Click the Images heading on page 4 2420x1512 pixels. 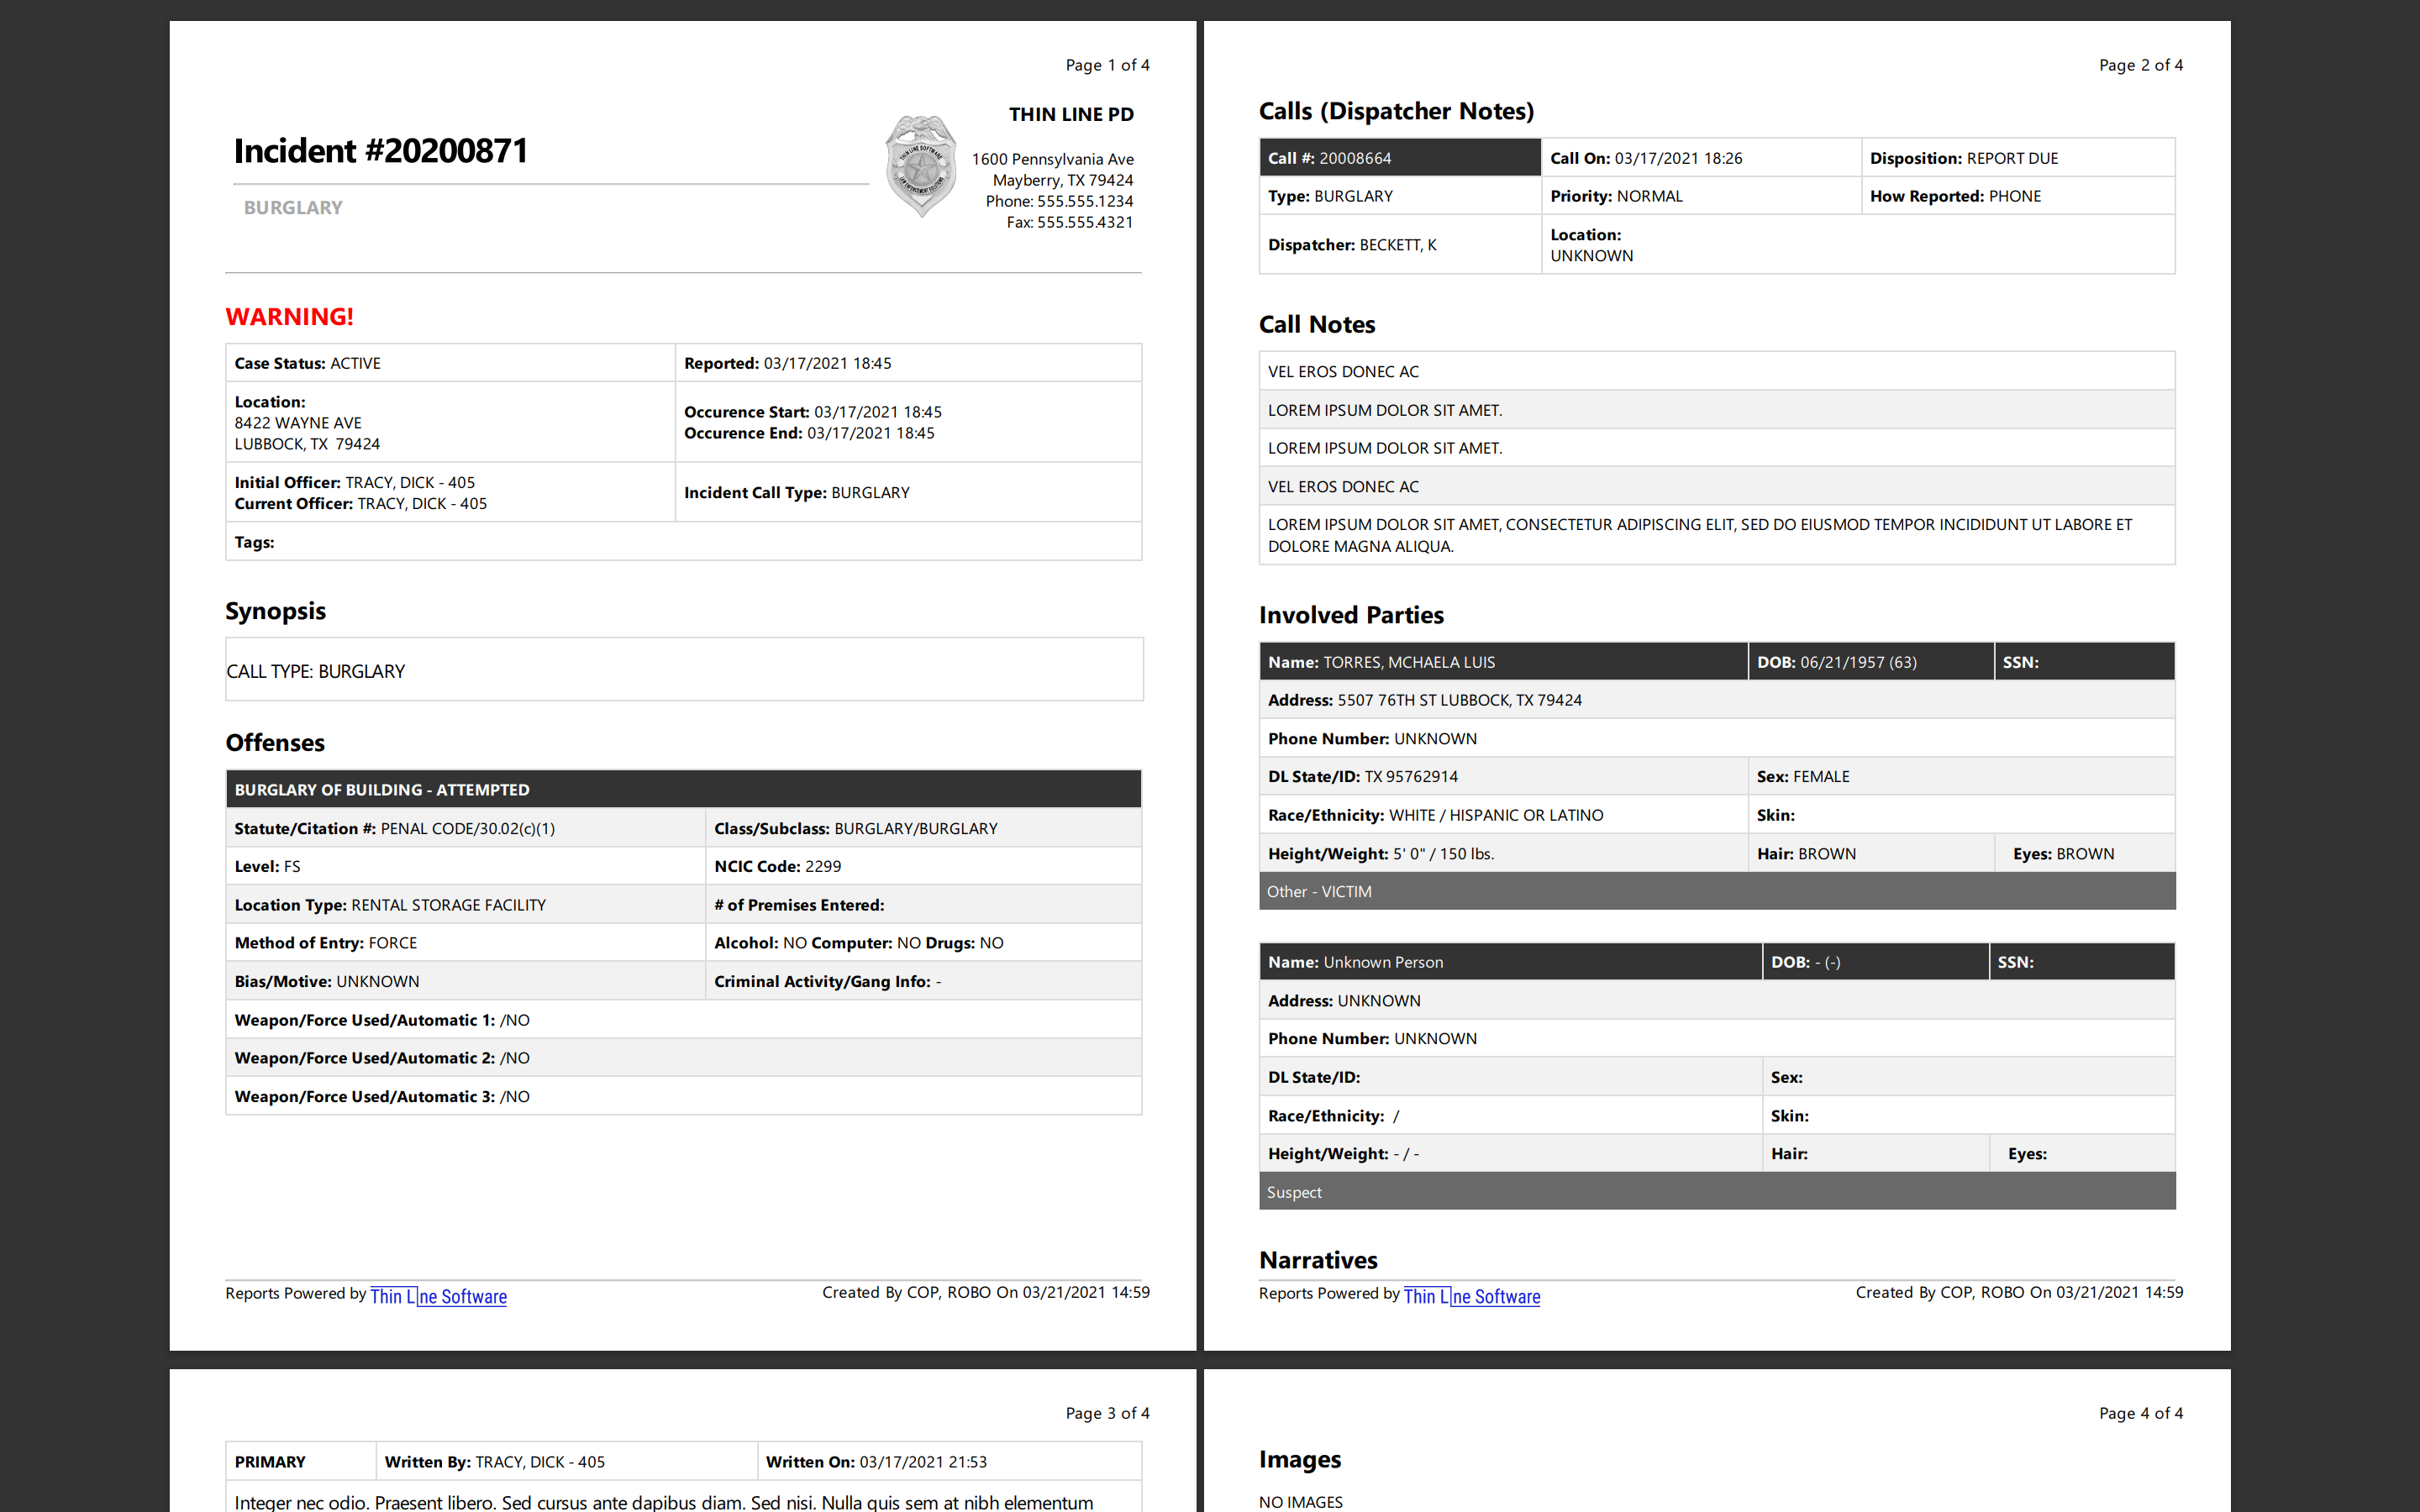click(x=1299, y=1459)
